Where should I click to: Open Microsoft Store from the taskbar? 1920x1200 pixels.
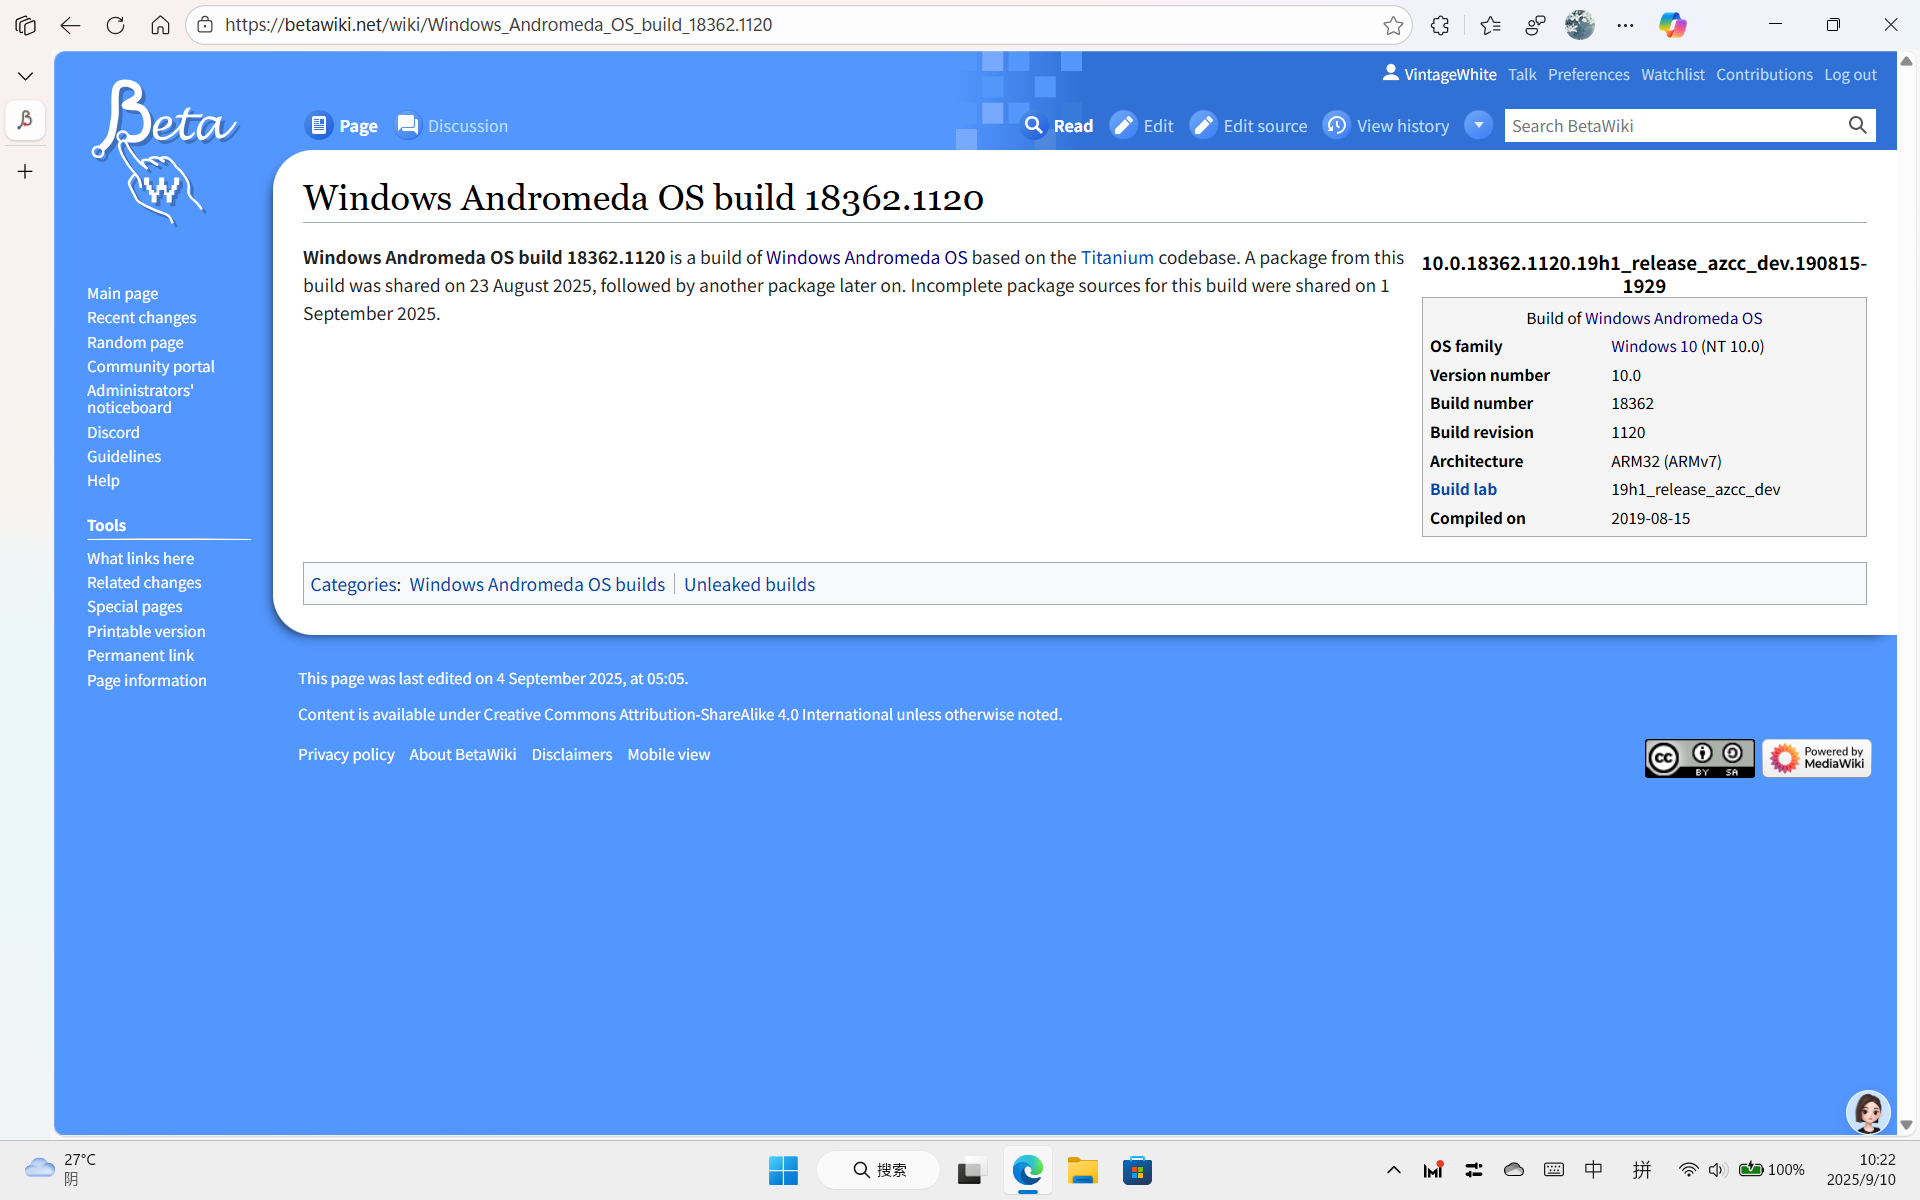point(1137,1170)
